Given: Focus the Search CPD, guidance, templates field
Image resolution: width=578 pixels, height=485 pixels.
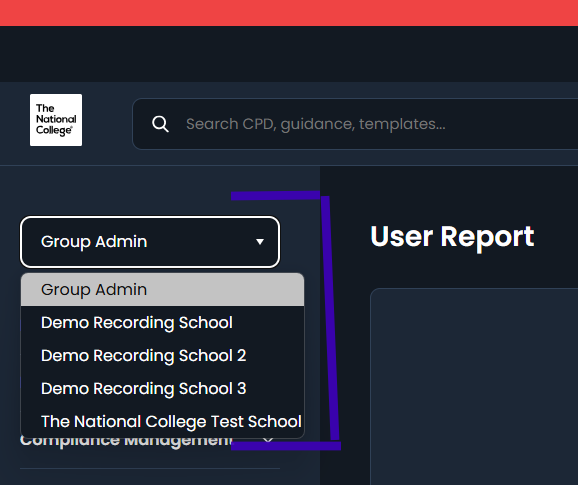Looking at the screenshot, I should (x=355, y=124).
